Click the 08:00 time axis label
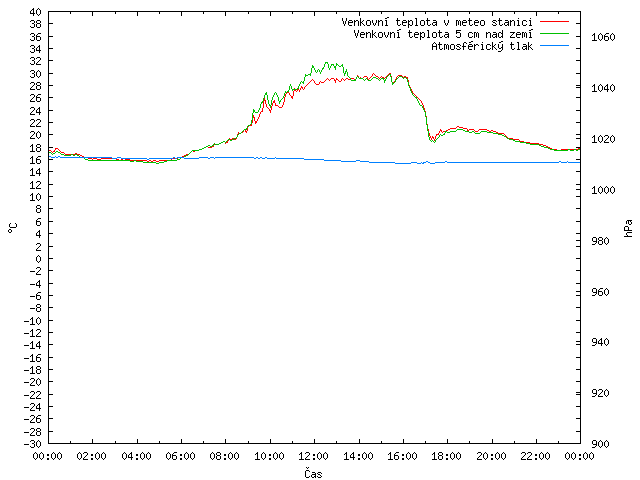 [x=225, y=456]
